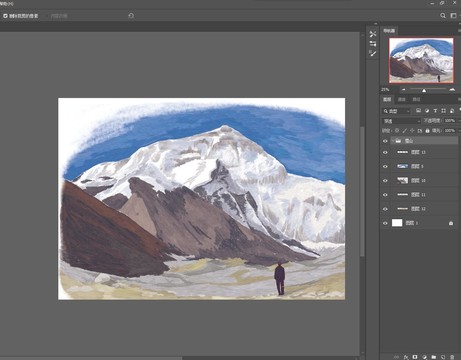Zoom in with large mountain icon in Navigator
The width and height of the screenshot is (461, 360).
(x=452, y=90)
